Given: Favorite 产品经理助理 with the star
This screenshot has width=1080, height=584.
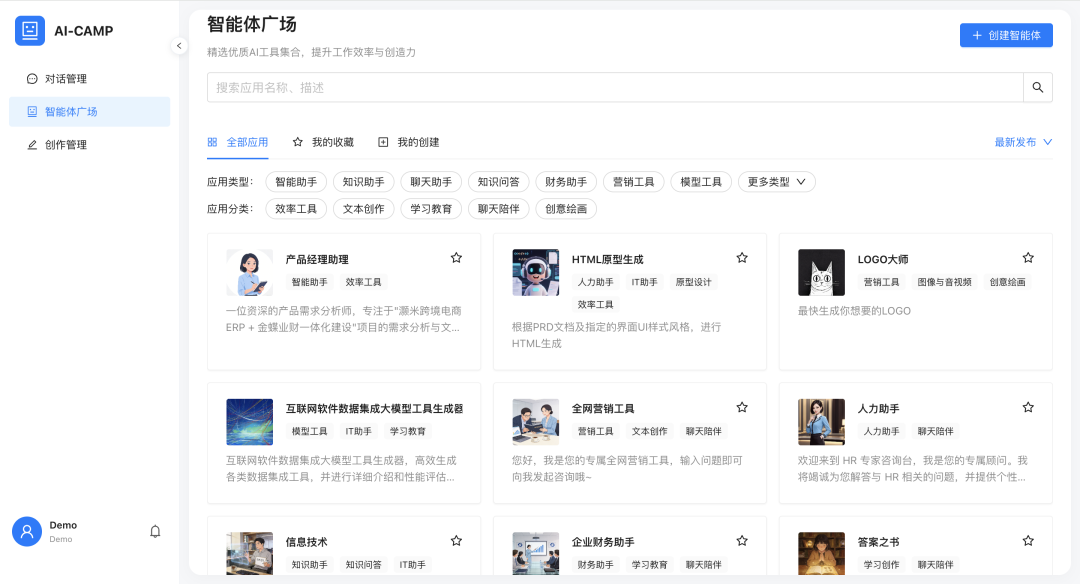Looking at the screenshot, I should point(456,258).
